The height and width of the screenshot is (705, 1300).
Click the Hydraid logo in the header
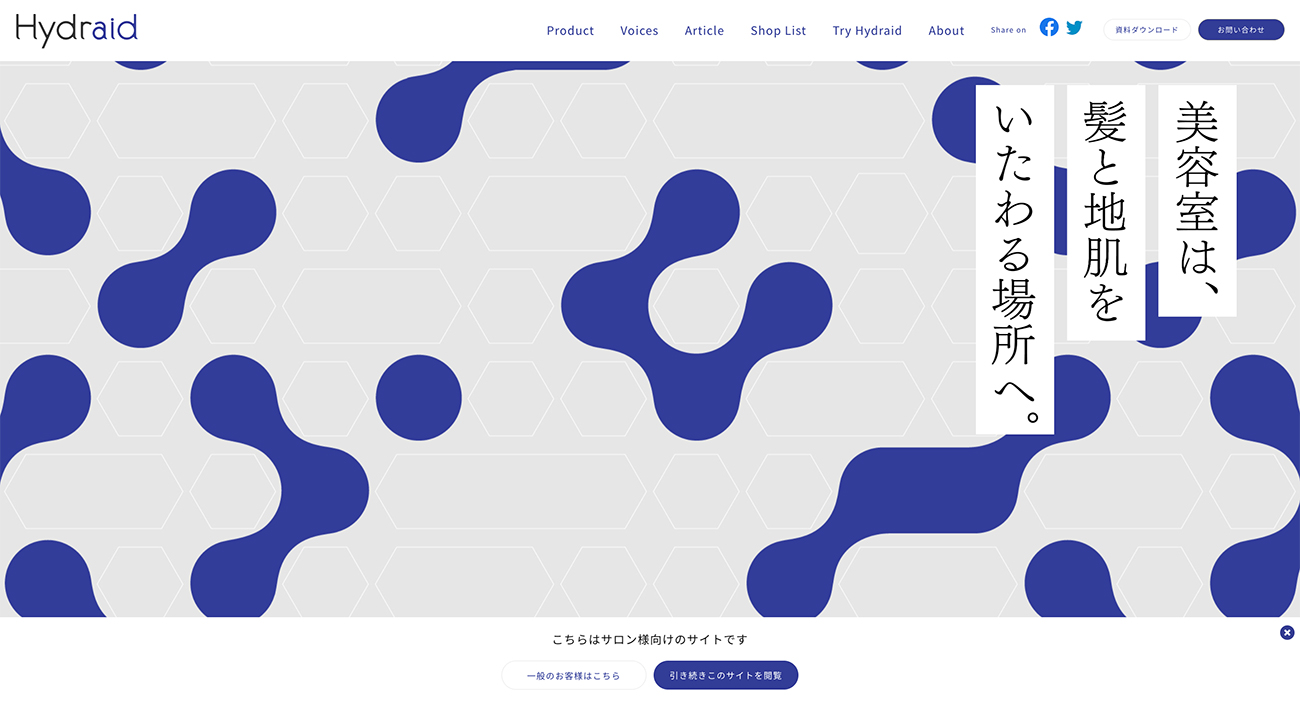(77, 30)
